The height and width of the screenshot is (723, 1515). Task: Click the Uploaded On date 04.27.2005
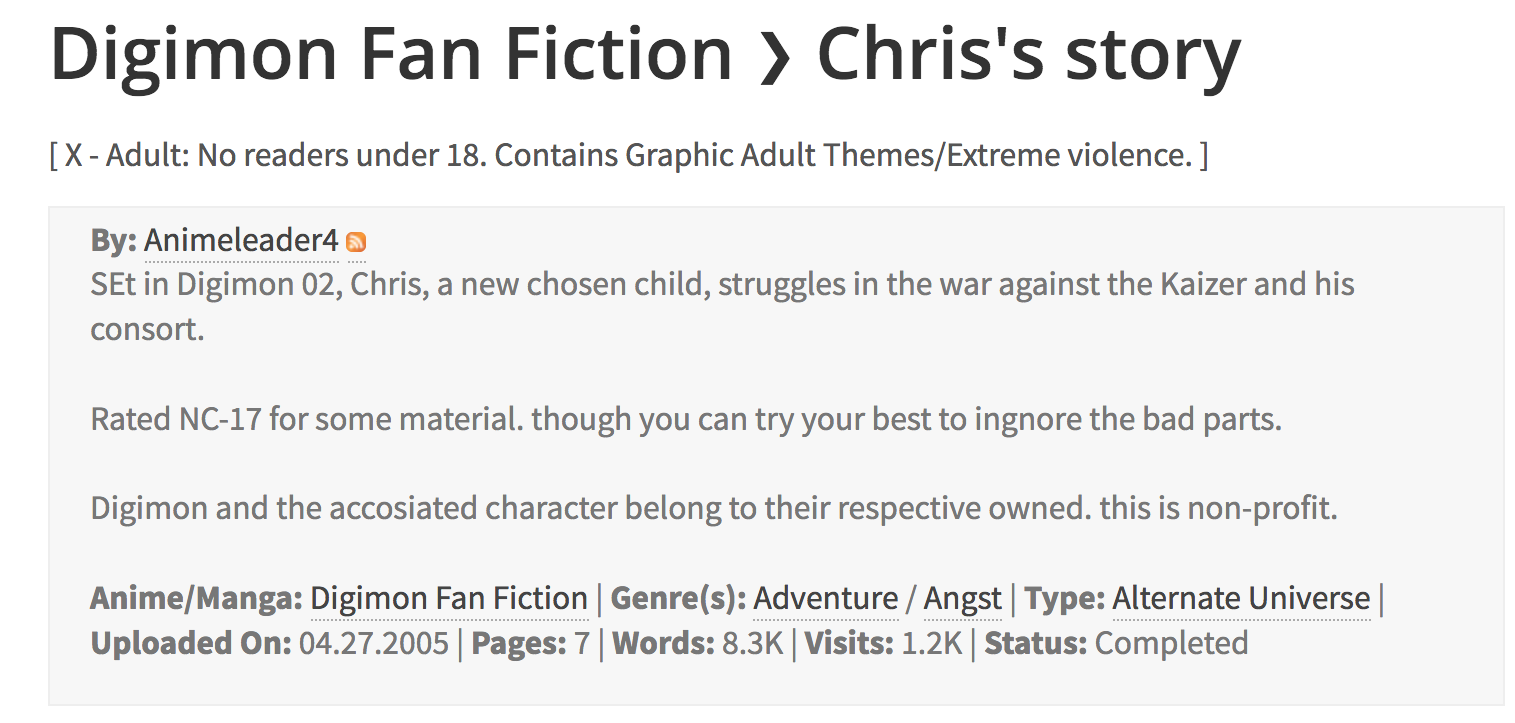tap(374, 642)
